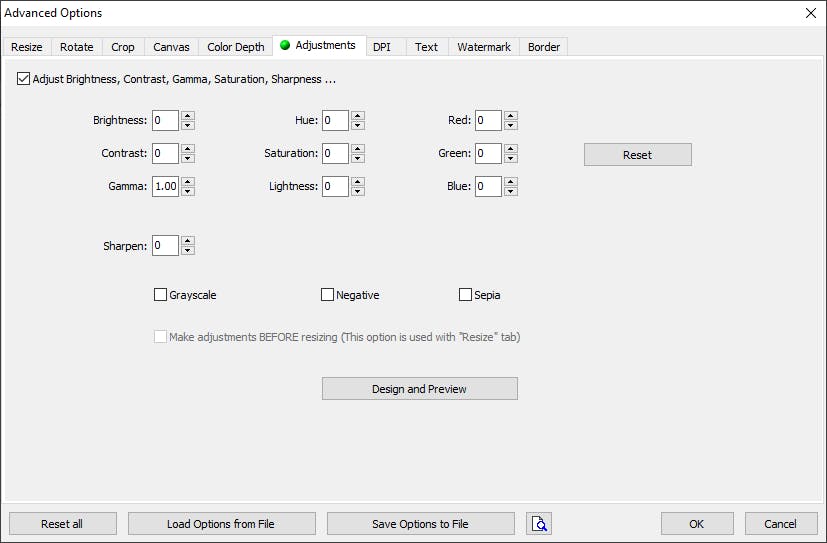Increase Gamma using the up spinner
The image size is (827, 543).
(188, 182)
